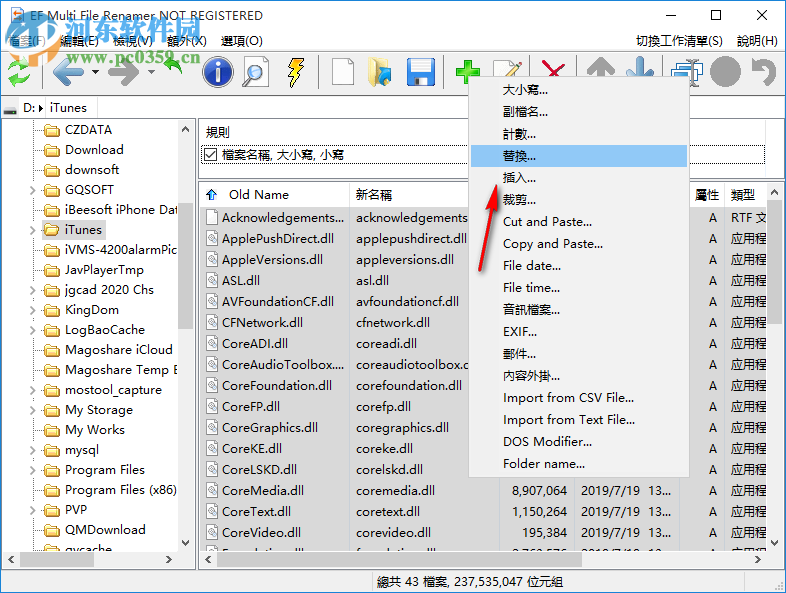Open the forward button history dropdown arrow
The width and height of the screenshot is (786, 593).
click(x=151, y=72)
